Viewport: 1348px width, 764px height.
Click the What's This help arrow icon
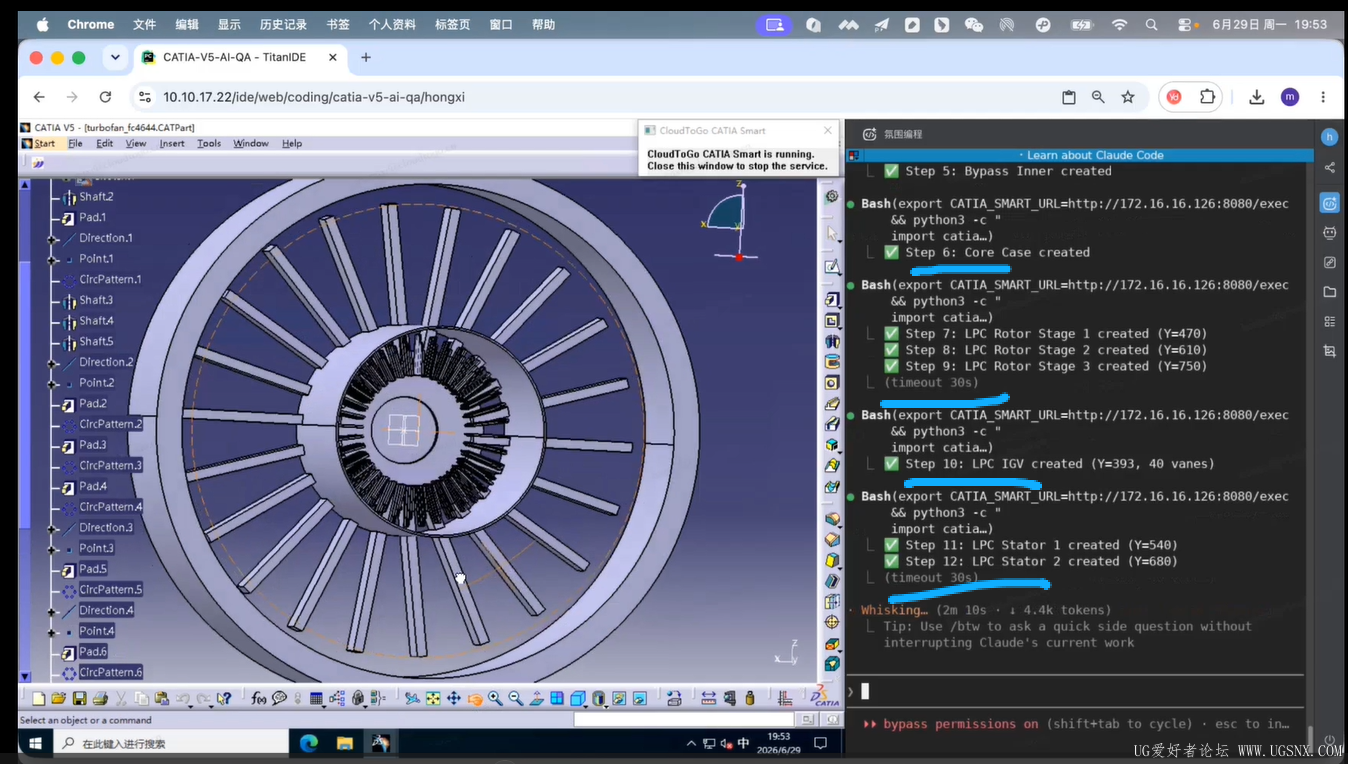(224, 698)
